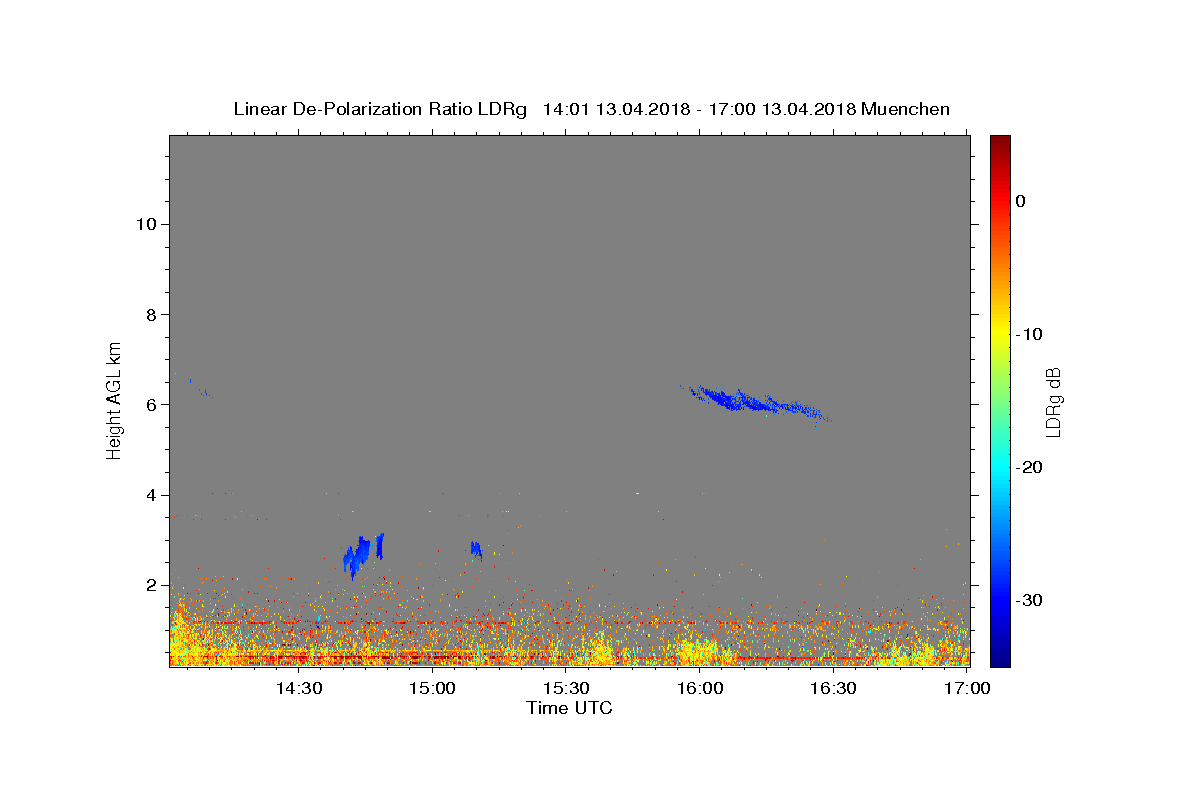The width and height of the screenshot is (1200, 800).
Task: Click the 'LDRg dB' colorbar label
Action: click(x=1052, y=401)
